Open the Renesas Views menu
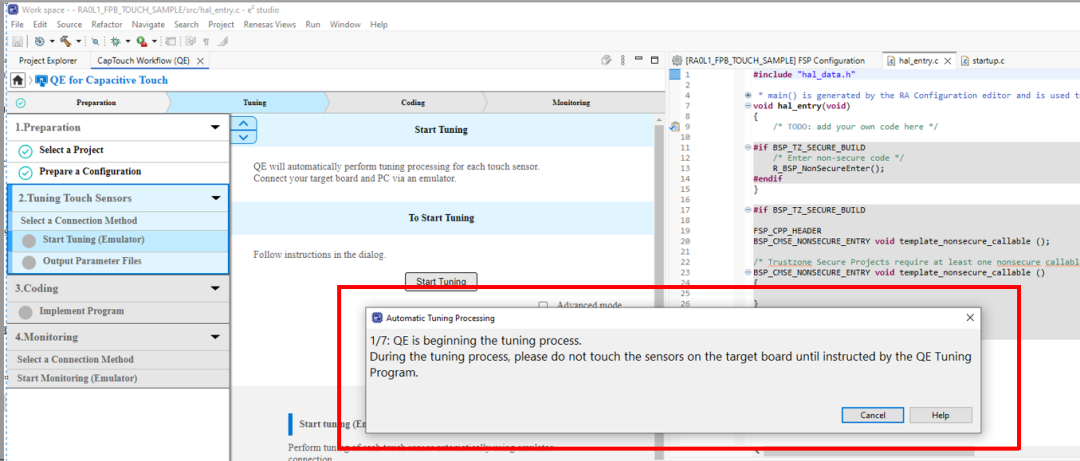Viewport: 1080px width, 461px height. coord(270,24)
